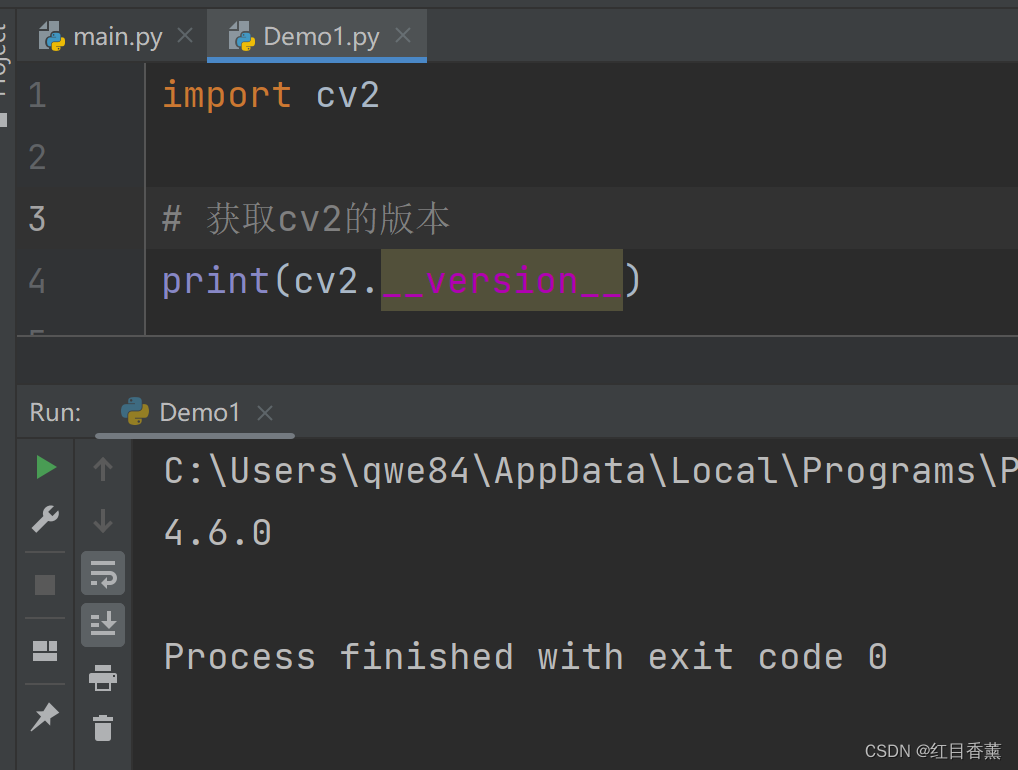Click the Up the stack trace arrow
1018x770 pixels.
(x=102, y=468)
